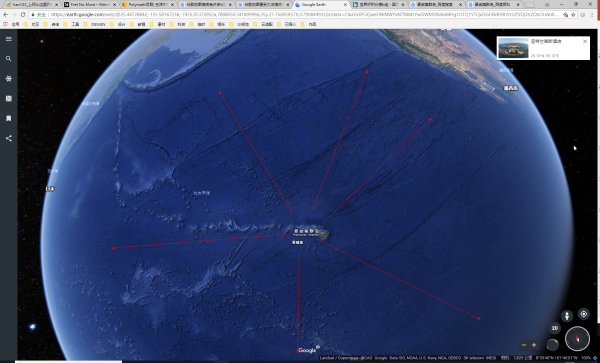
Task: Open the knowledge card thumbnail image
Action: (x=513, y=48)
